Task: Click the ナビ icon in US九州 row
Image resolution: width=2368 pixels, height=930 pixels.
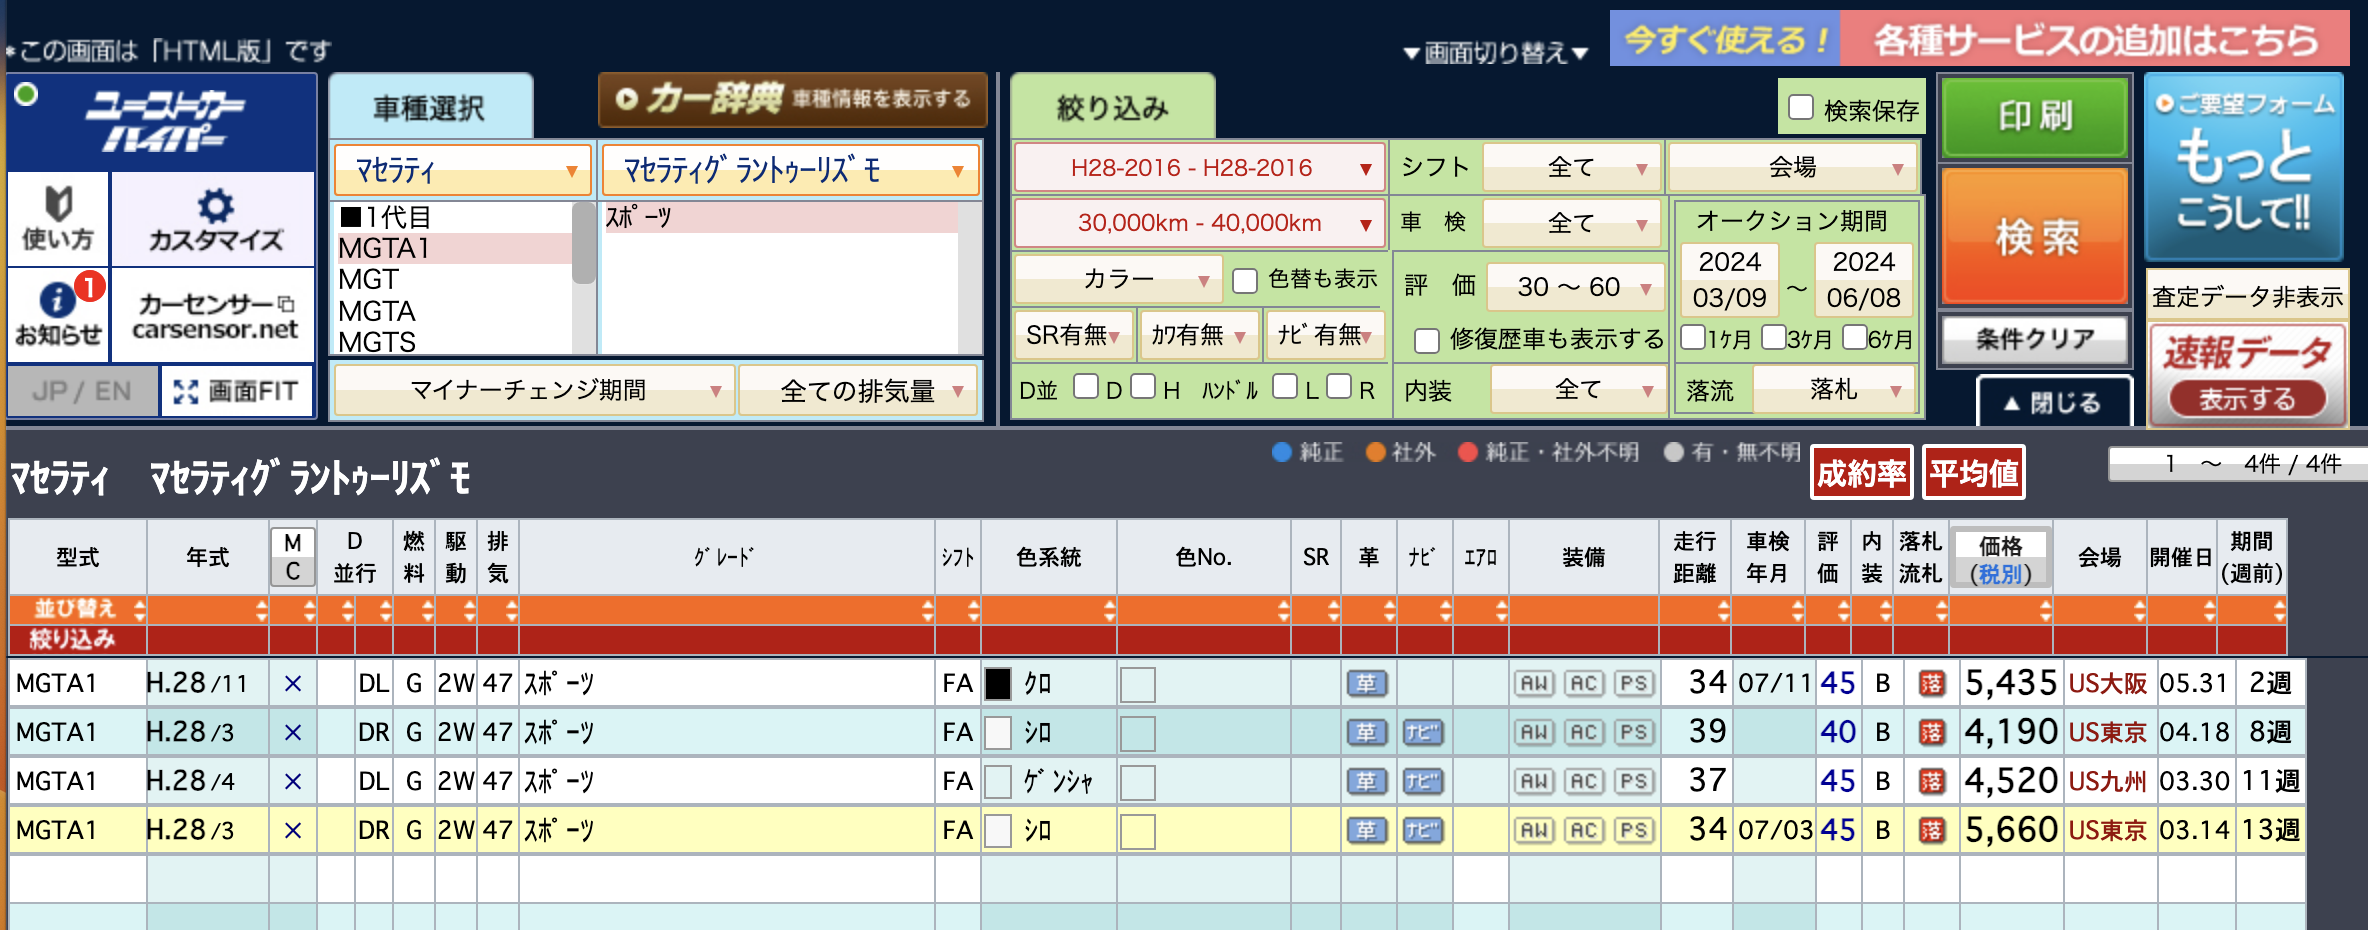Action: (x=1422, y=781)
